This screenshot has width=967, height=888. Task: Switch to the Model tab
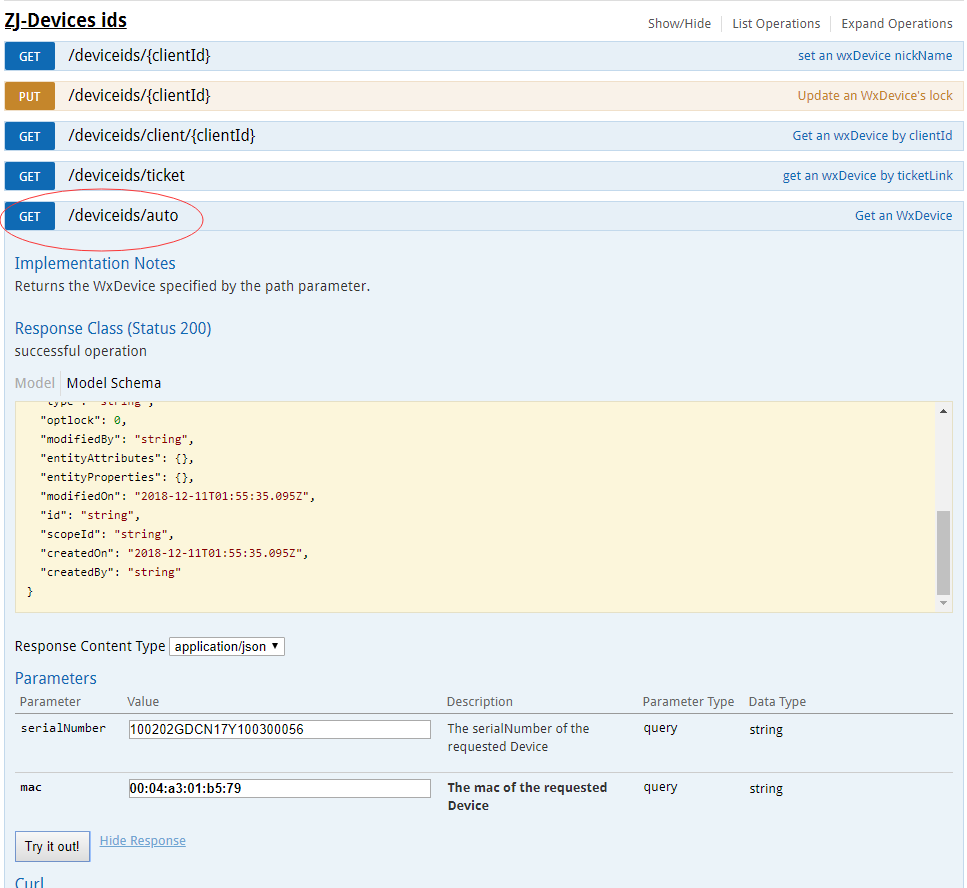coord(35,383)
